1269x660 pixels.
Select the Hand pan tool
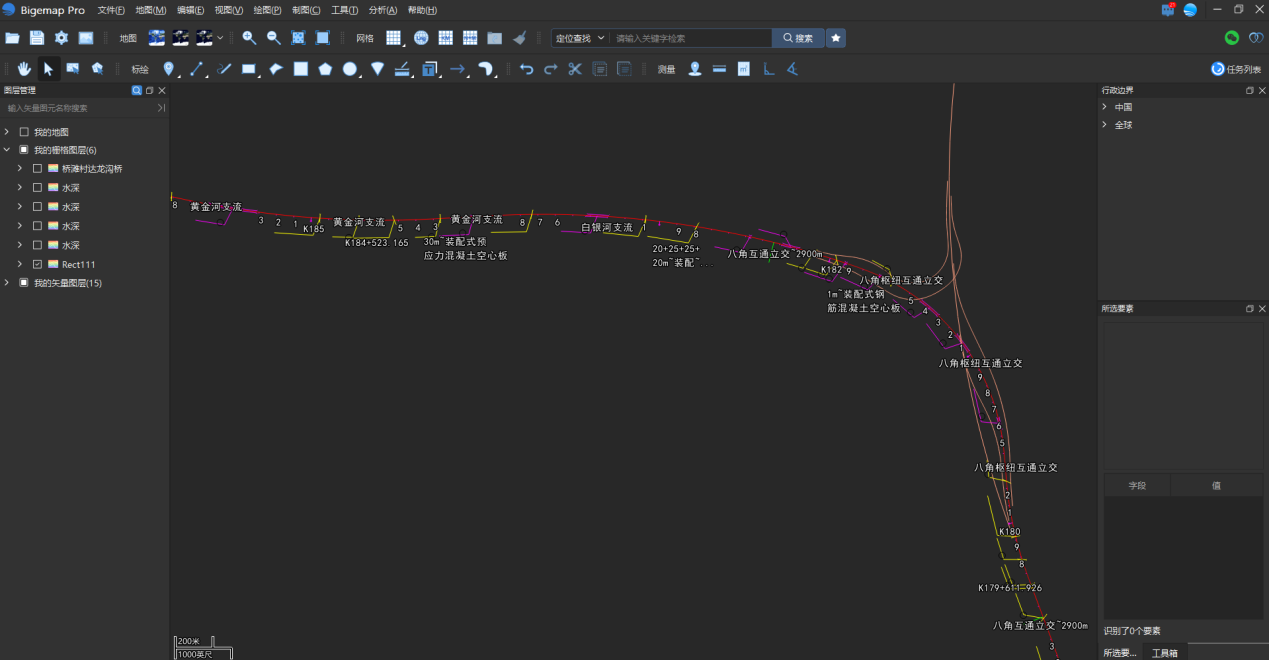tap(23, 68)
